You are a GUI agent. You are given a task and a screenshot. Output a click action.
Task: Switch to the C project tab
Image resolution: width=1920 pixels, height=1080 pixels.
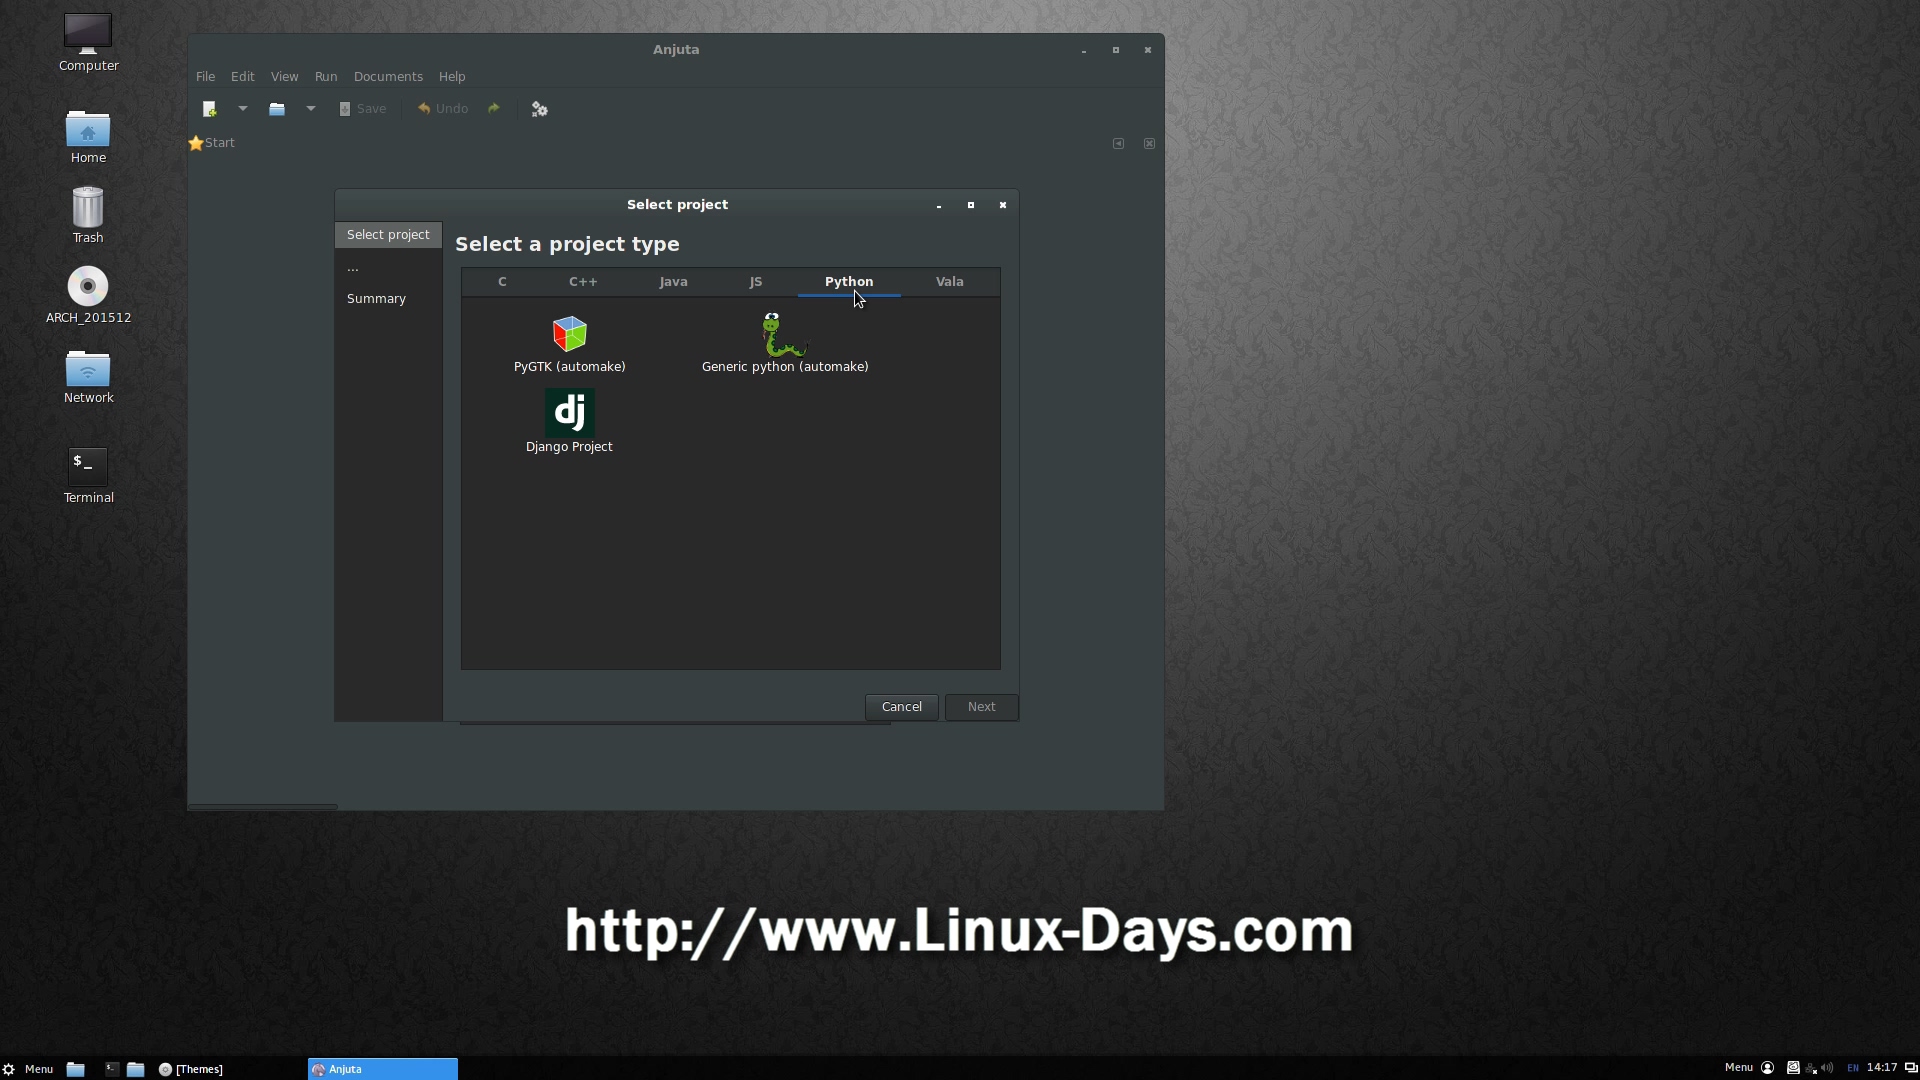[x=502, y=282]
